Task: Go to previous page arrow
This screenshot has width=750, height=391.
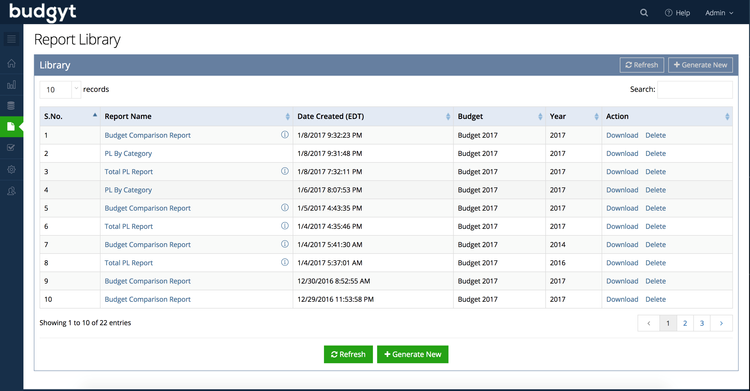Action: (x=649, y=323)
